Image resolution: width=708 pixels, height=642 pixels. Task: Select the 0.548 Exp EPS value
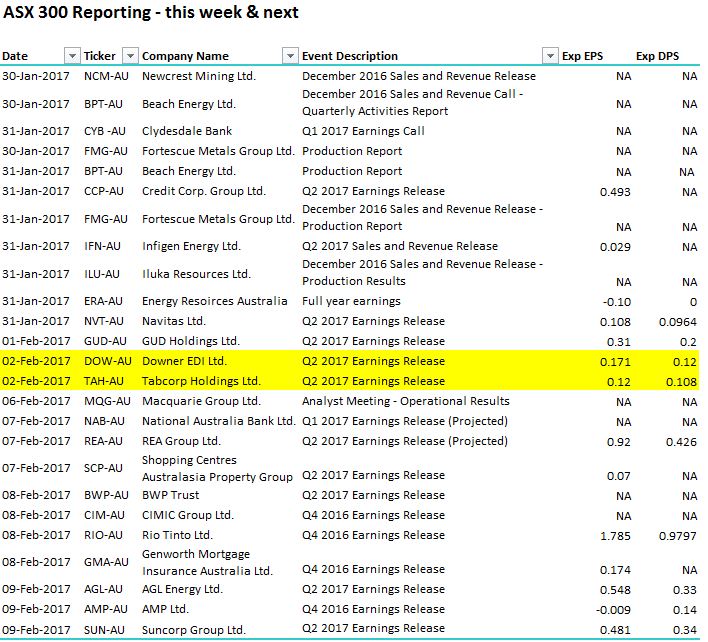tap(615, 590)
